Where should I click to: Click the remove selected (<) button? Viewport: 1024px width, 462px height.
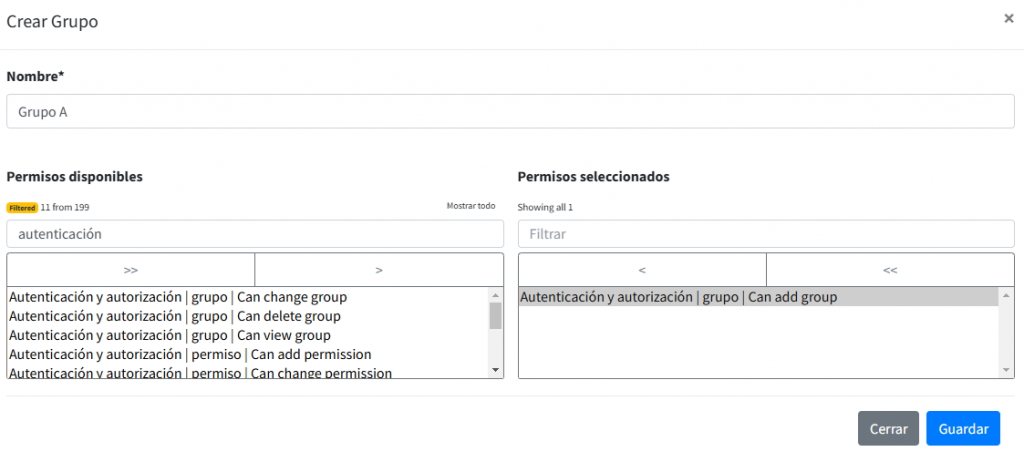pos(642,270)
